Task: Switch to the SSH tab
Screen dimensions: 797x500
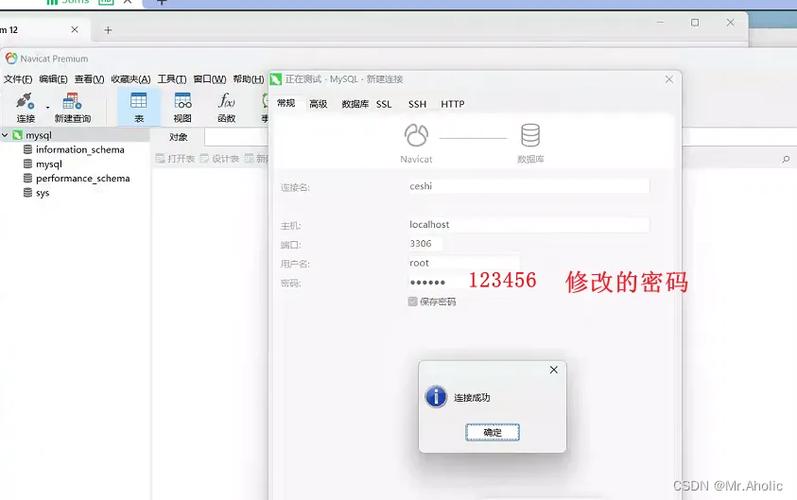Action: point(417,104)
